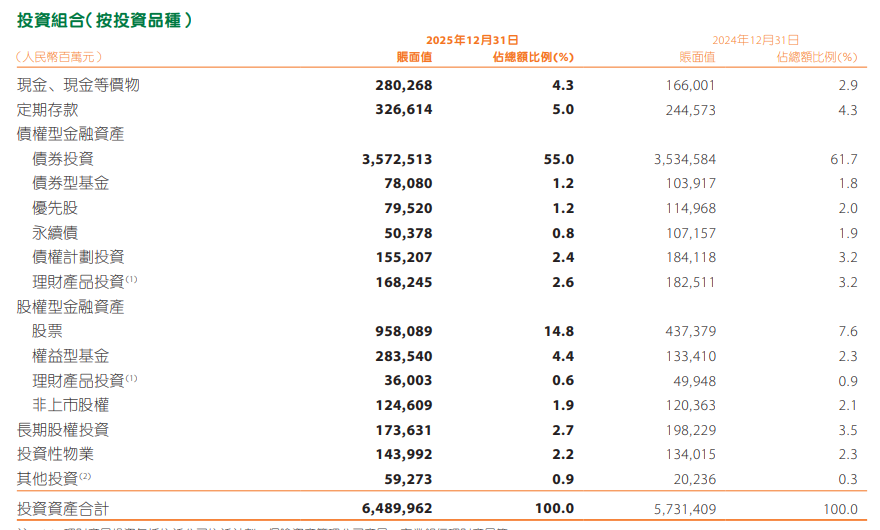Screen dimensions: 880x530
Task: Select 債券投資 book value 3,572,513
Action: point(397,159)
